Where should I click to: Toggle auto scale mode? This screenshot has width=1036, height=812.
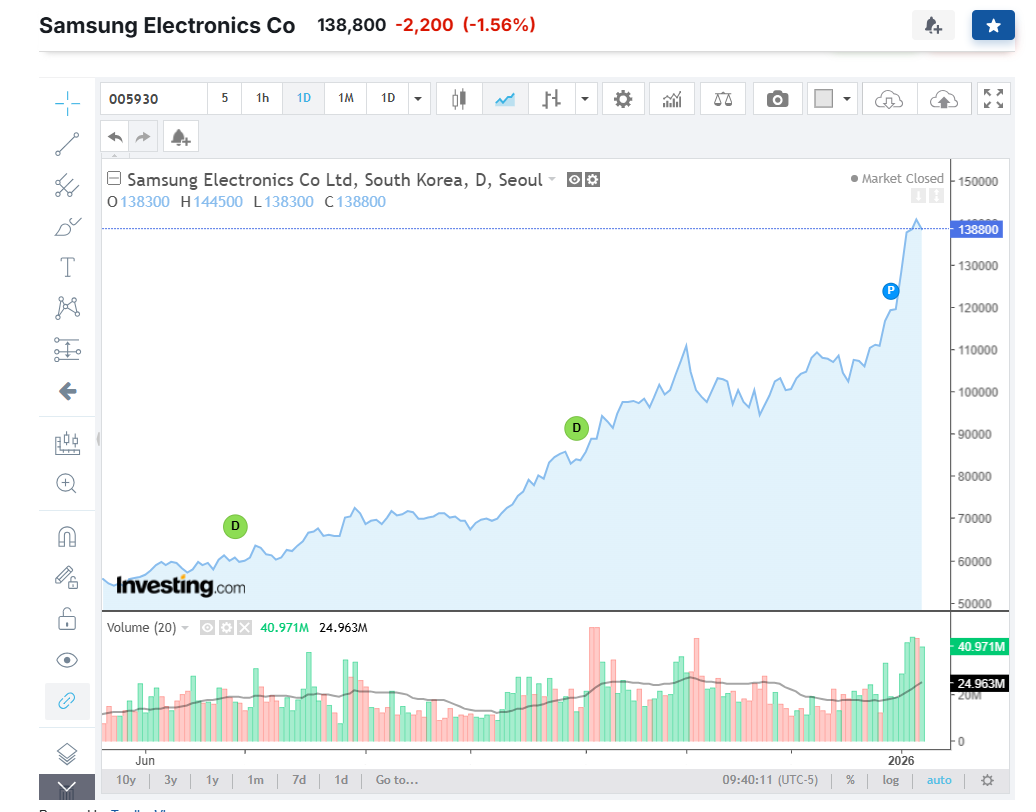939,780
